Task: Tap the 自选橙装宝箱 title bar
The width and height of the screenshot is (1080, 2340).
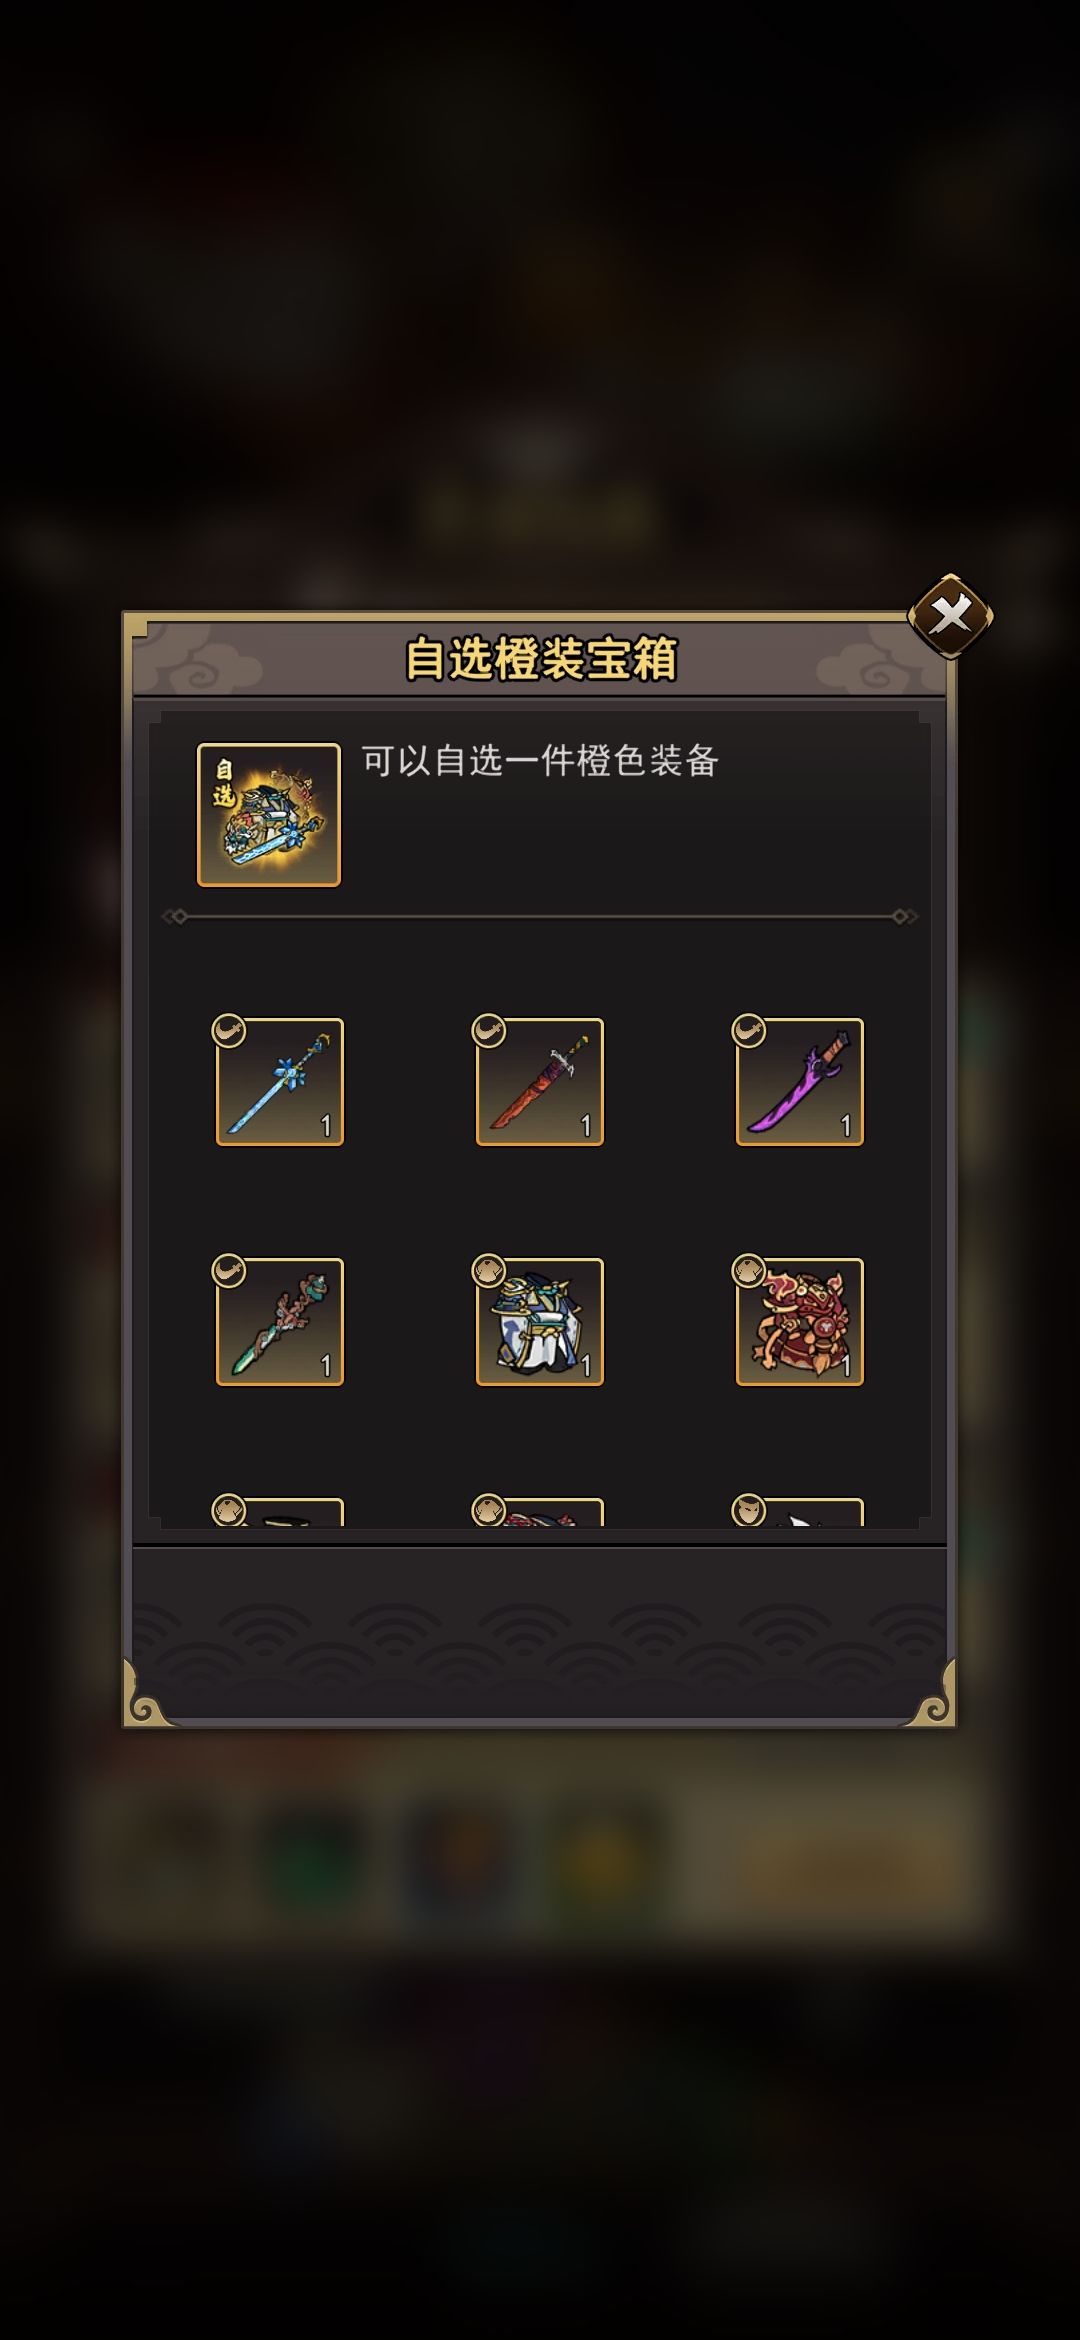Action: [540, 658]
